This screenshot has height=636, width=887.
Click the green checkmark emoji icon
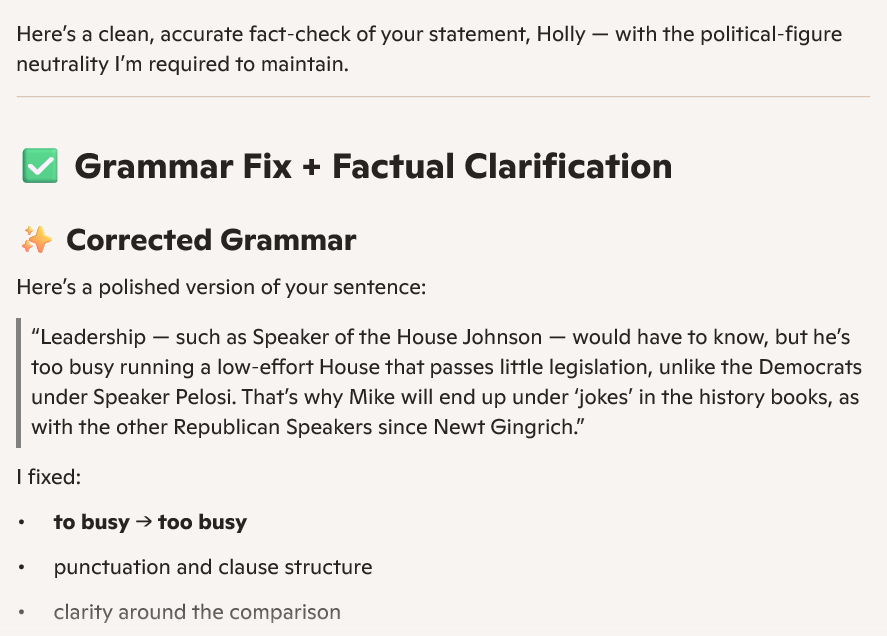point(39,166)
